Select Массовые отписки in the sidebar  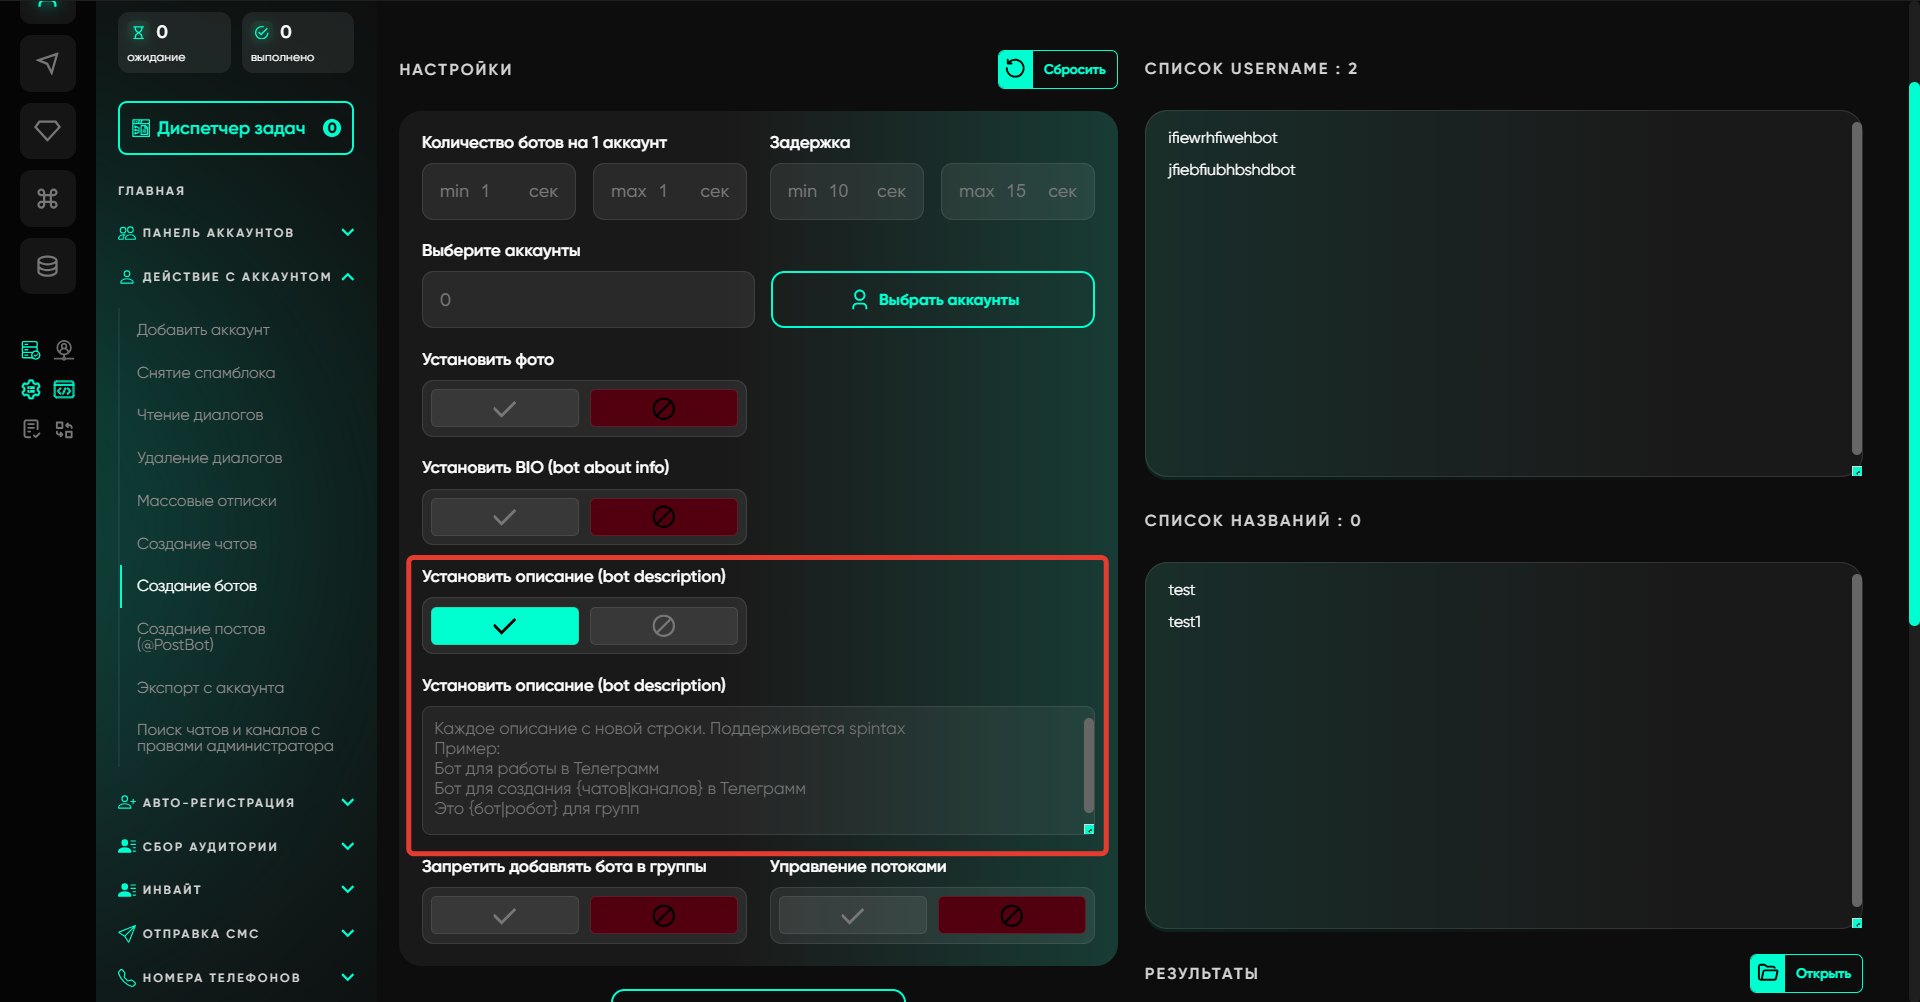coord(207,501)
